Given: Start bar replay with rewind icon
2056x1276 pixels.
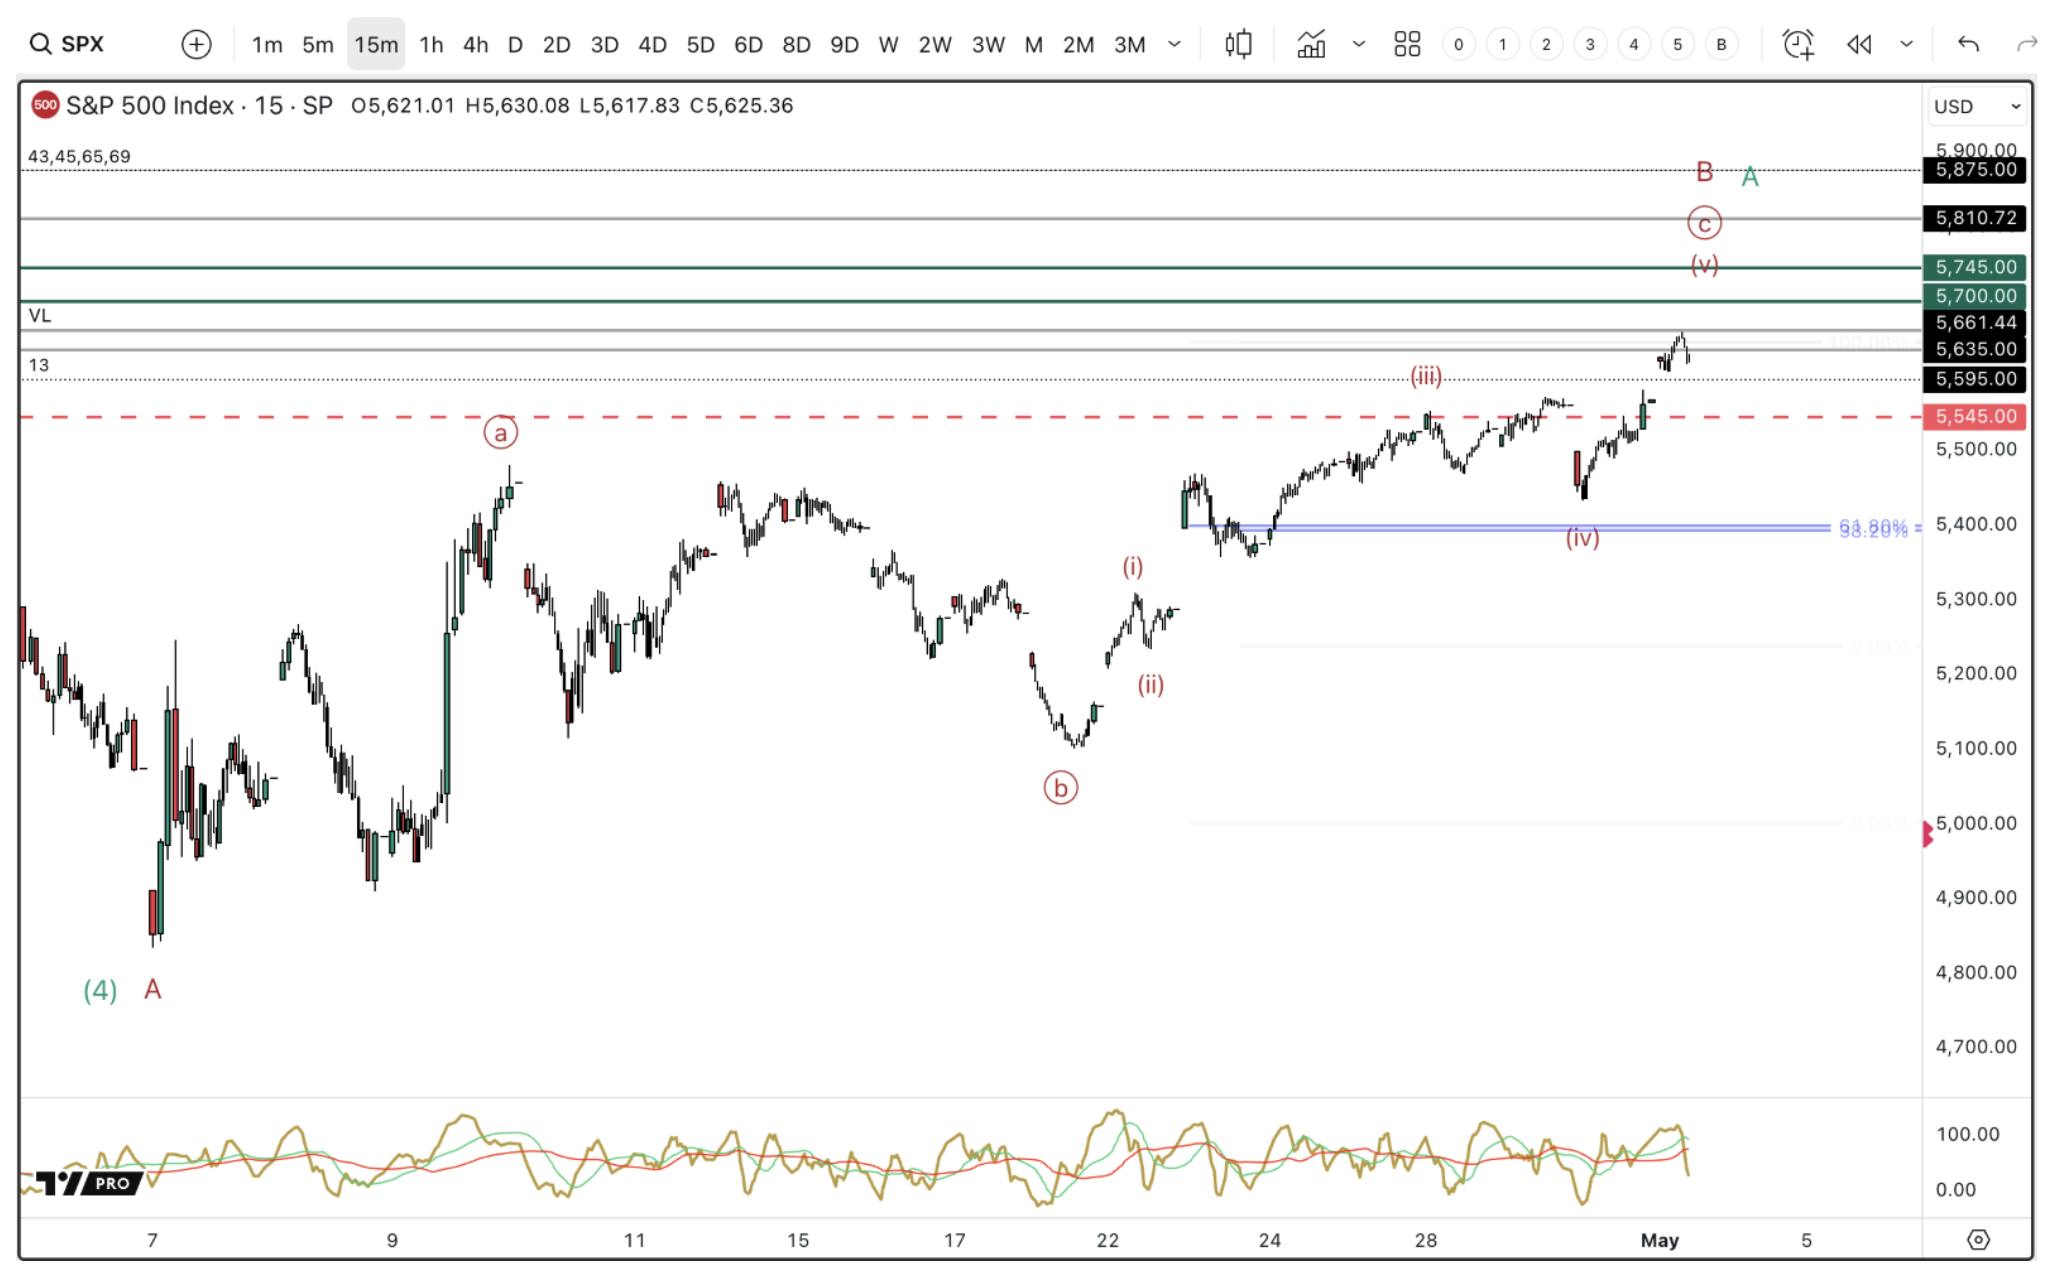Looking at the screenshot, I should click(x=1859, y=44).
